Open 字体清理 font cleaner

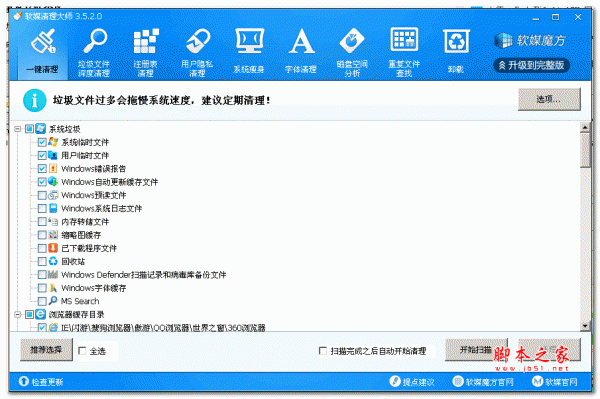click(301, 52)
